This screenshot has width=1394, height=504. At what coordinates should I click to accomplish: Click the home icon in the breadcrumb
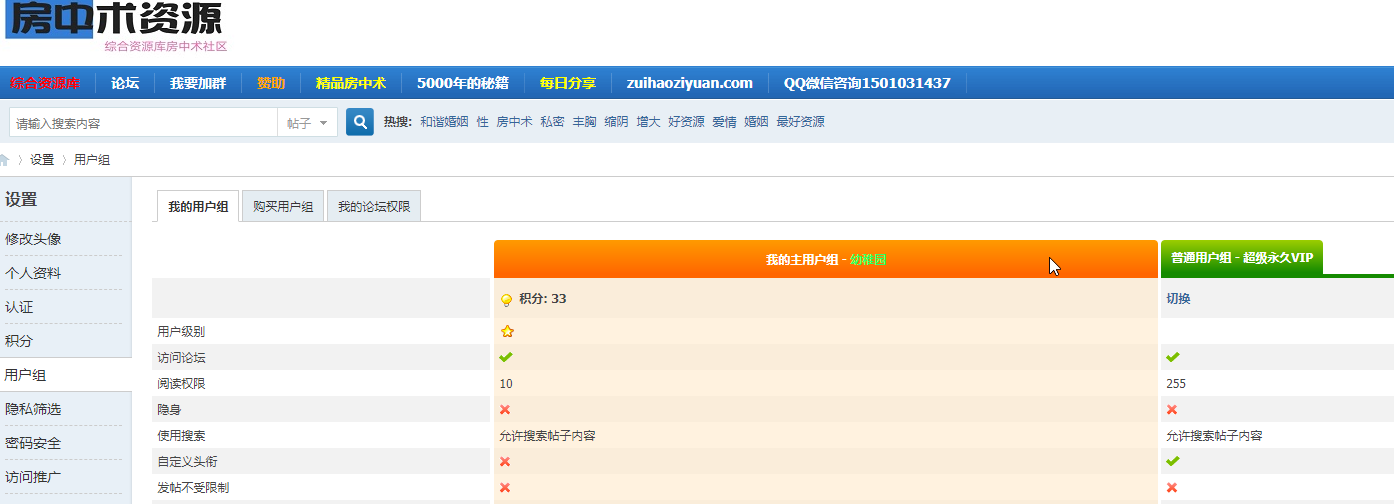click(x=5, y=160)
